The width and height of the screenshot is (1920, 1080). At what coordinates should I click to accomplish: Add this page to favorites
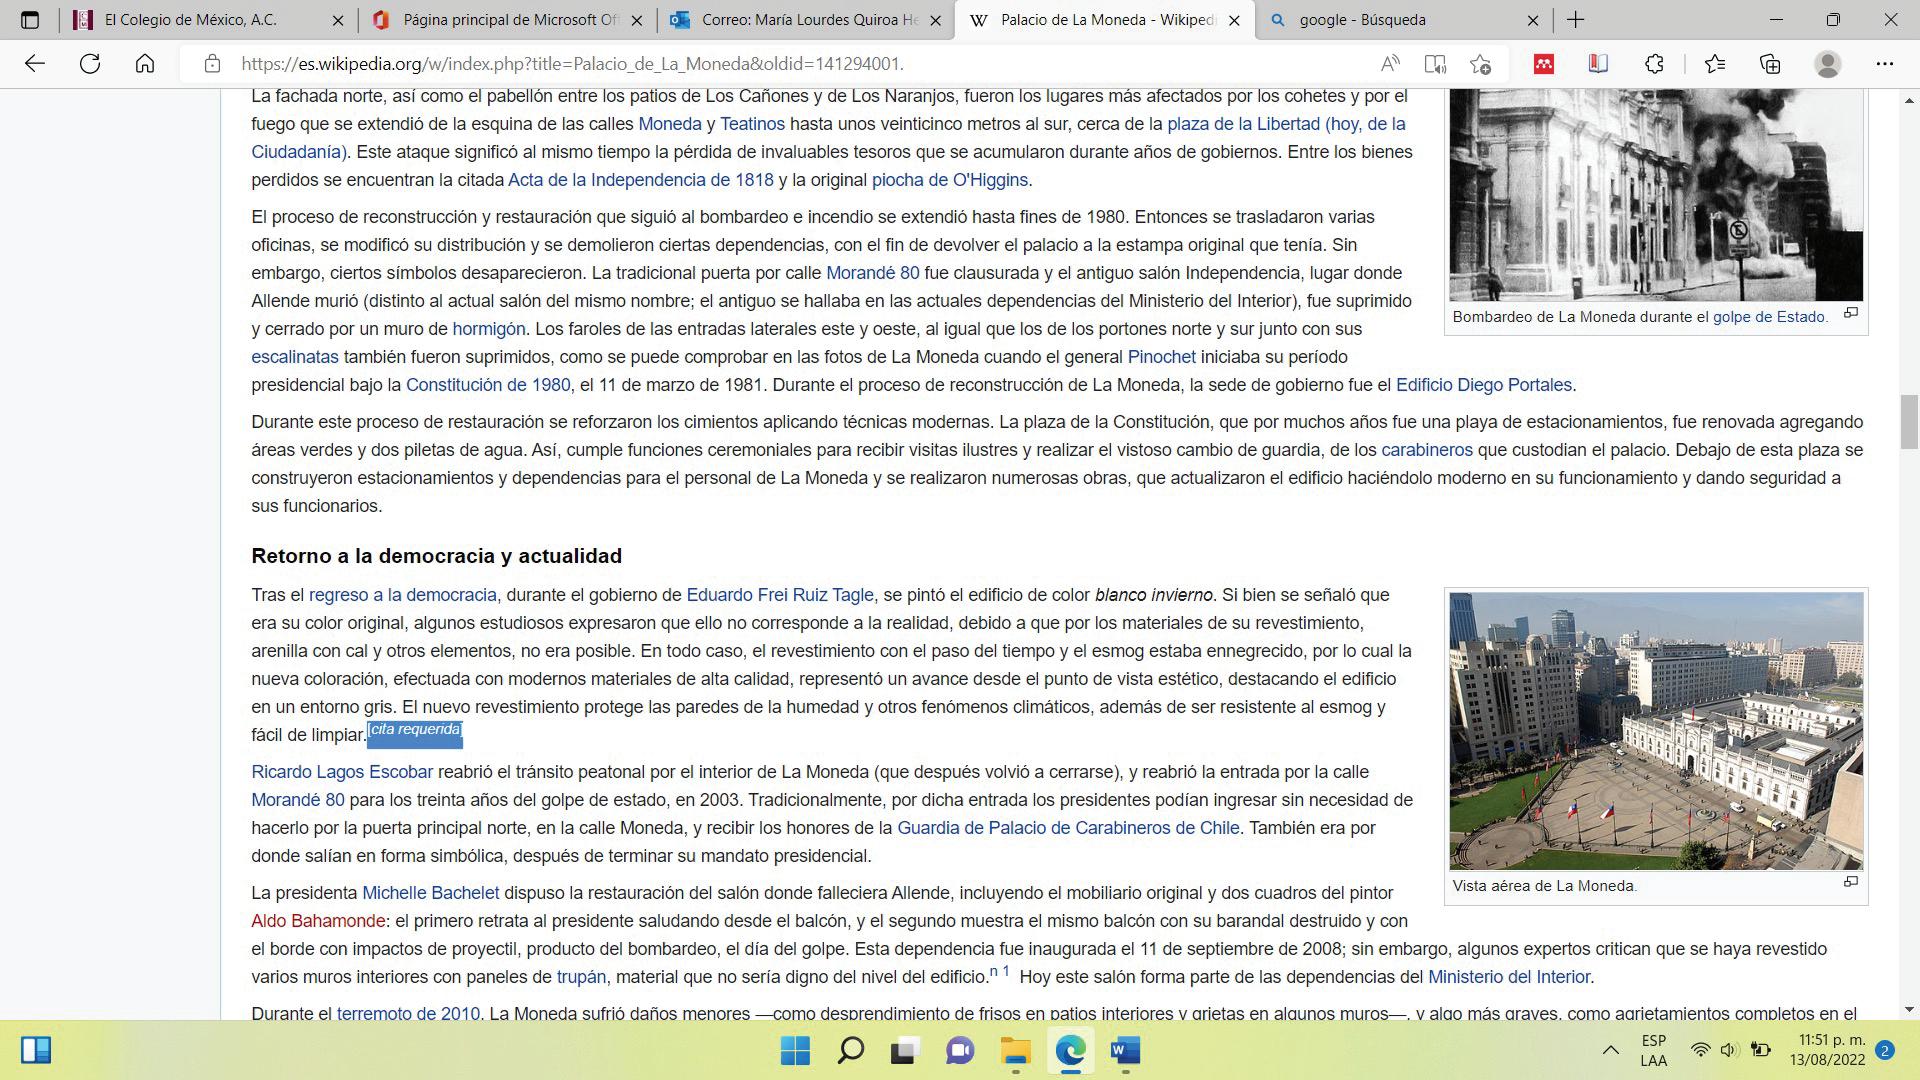(1481, 64)
